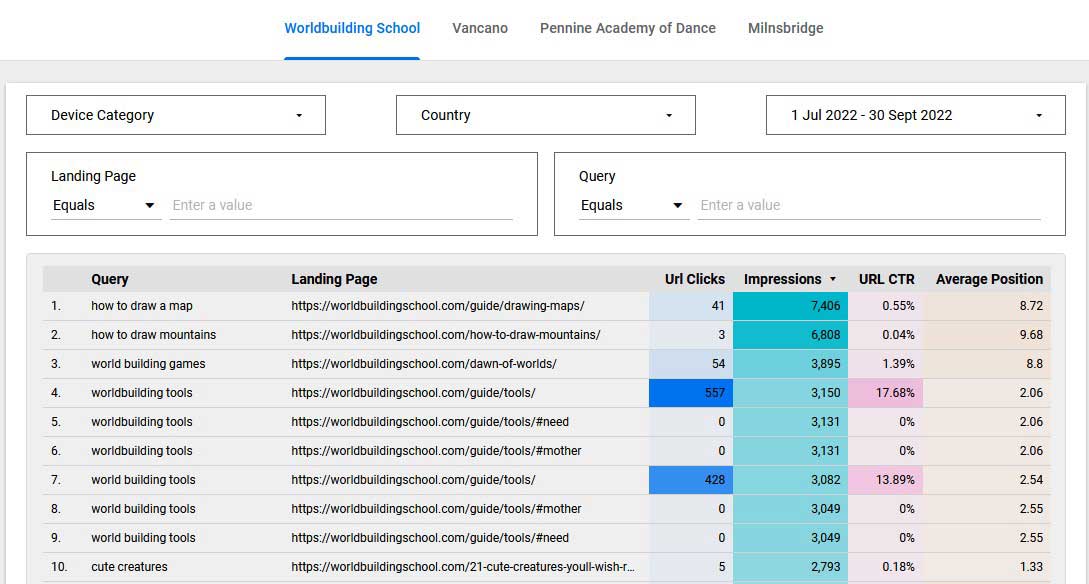Open the Country filter dropdown
This screenshot has height=584, width=1089.
click(545, 115)
